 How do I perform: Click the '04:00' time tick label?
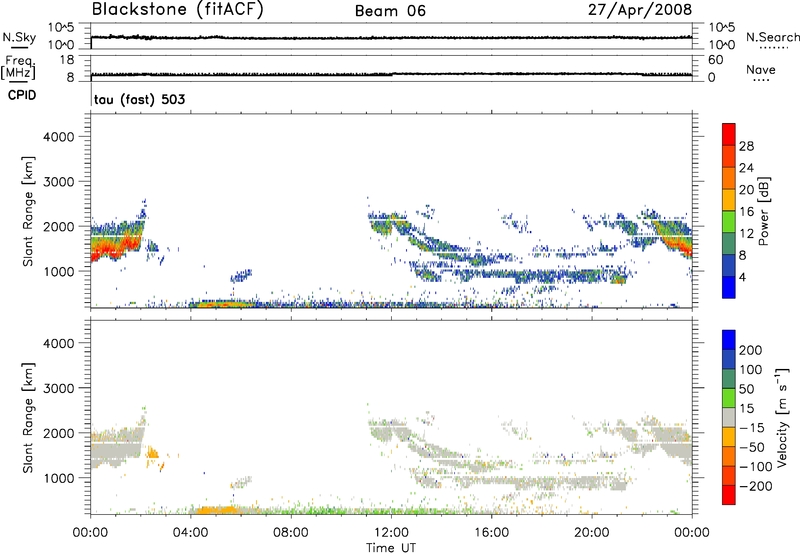(x=190, y=533)
